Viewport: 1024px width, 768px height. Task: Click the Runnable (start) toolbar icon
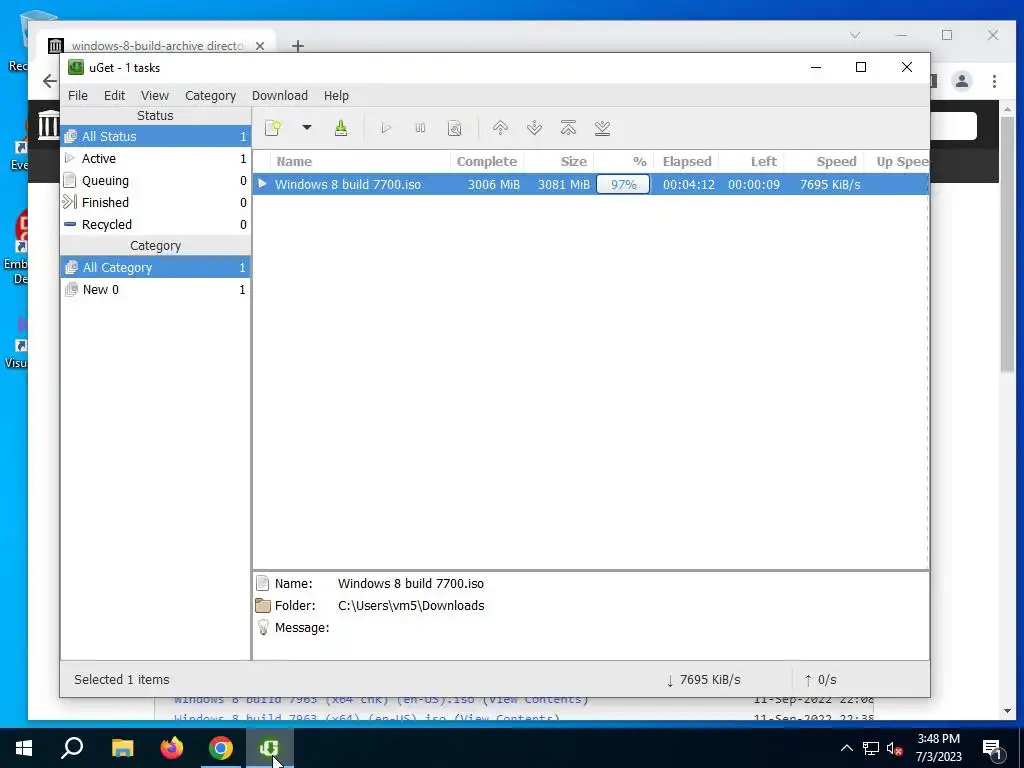386,128
